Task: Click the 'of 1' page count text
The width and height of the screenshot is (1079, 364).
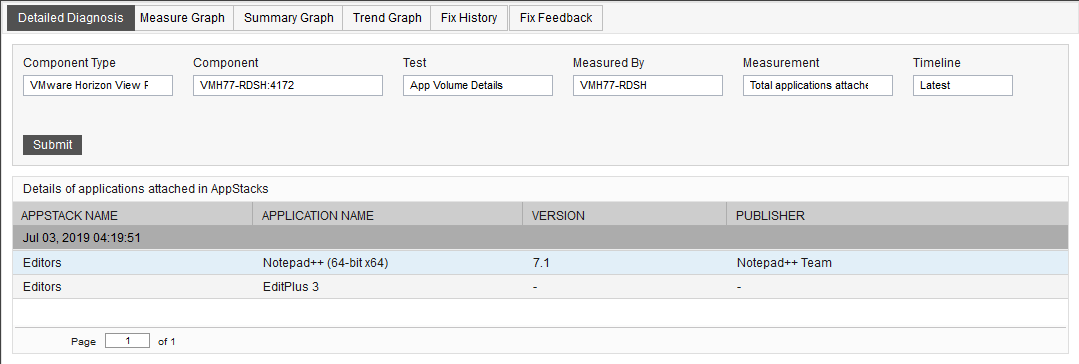Action: tap(167, 341)
